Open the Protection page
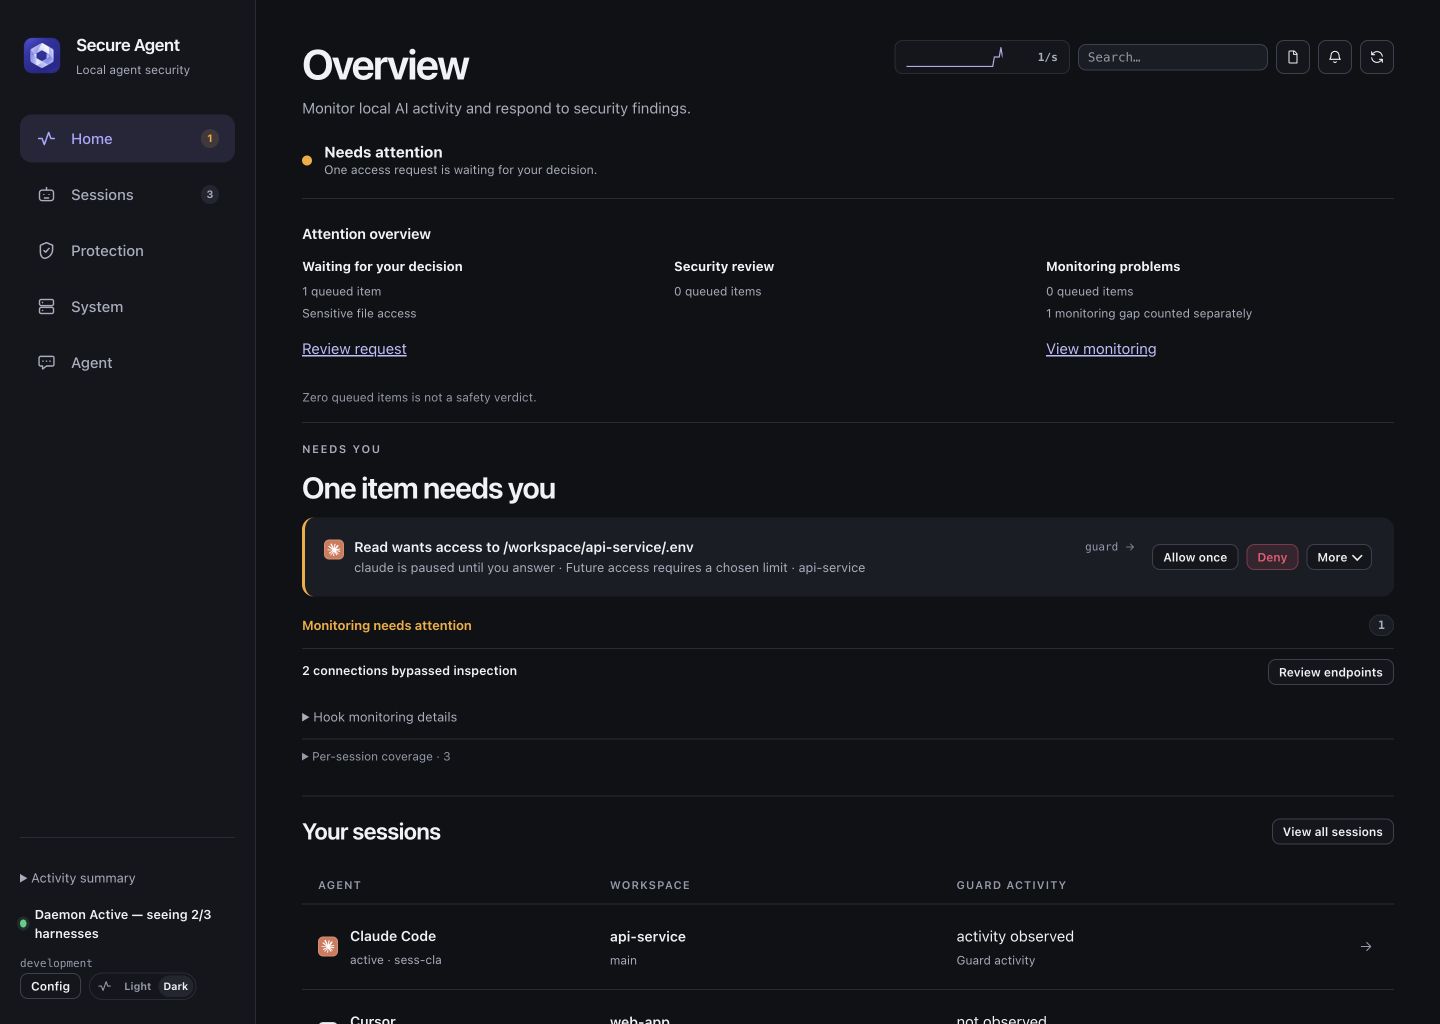This screenshot has width=1440, height=1024. [127, 251]
